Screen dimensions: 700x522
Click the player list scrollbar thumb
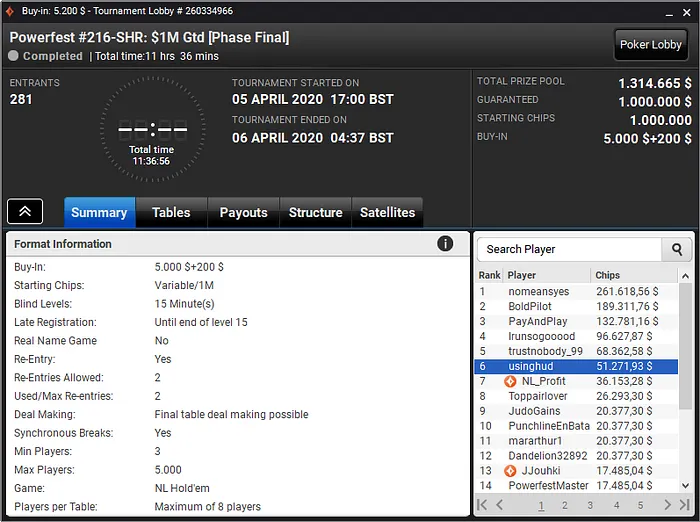685,346
